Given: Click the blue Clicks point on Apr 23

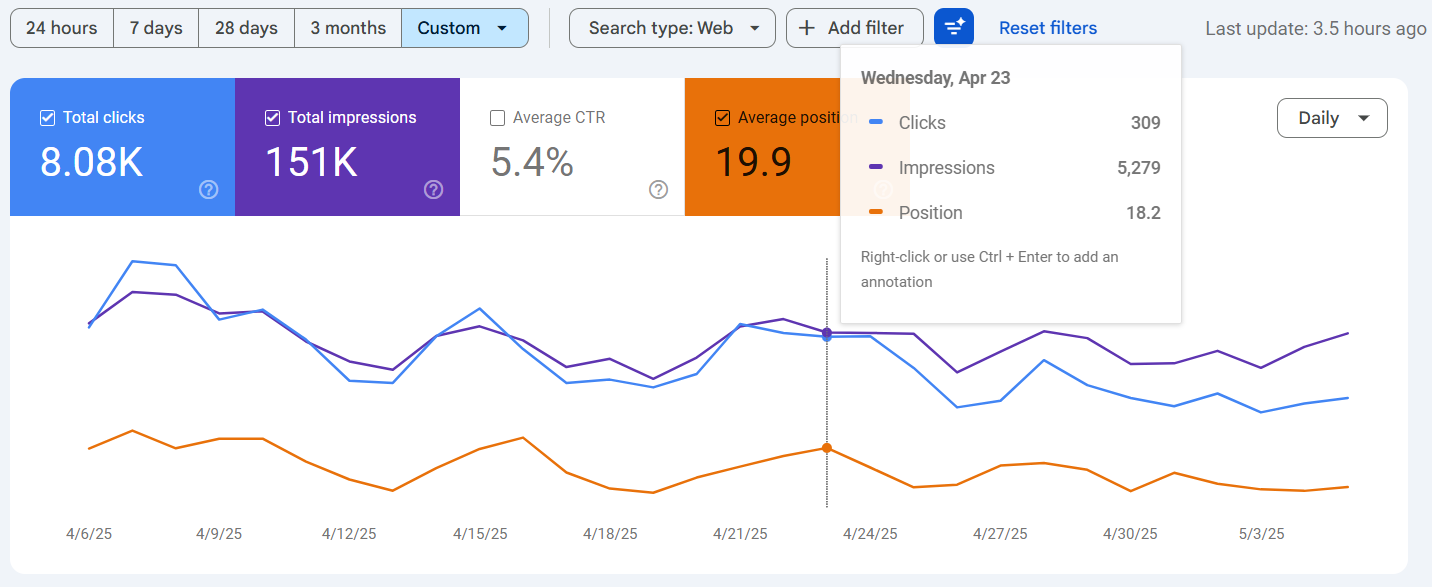Looking at the screenshot, I should coord(826,337).
